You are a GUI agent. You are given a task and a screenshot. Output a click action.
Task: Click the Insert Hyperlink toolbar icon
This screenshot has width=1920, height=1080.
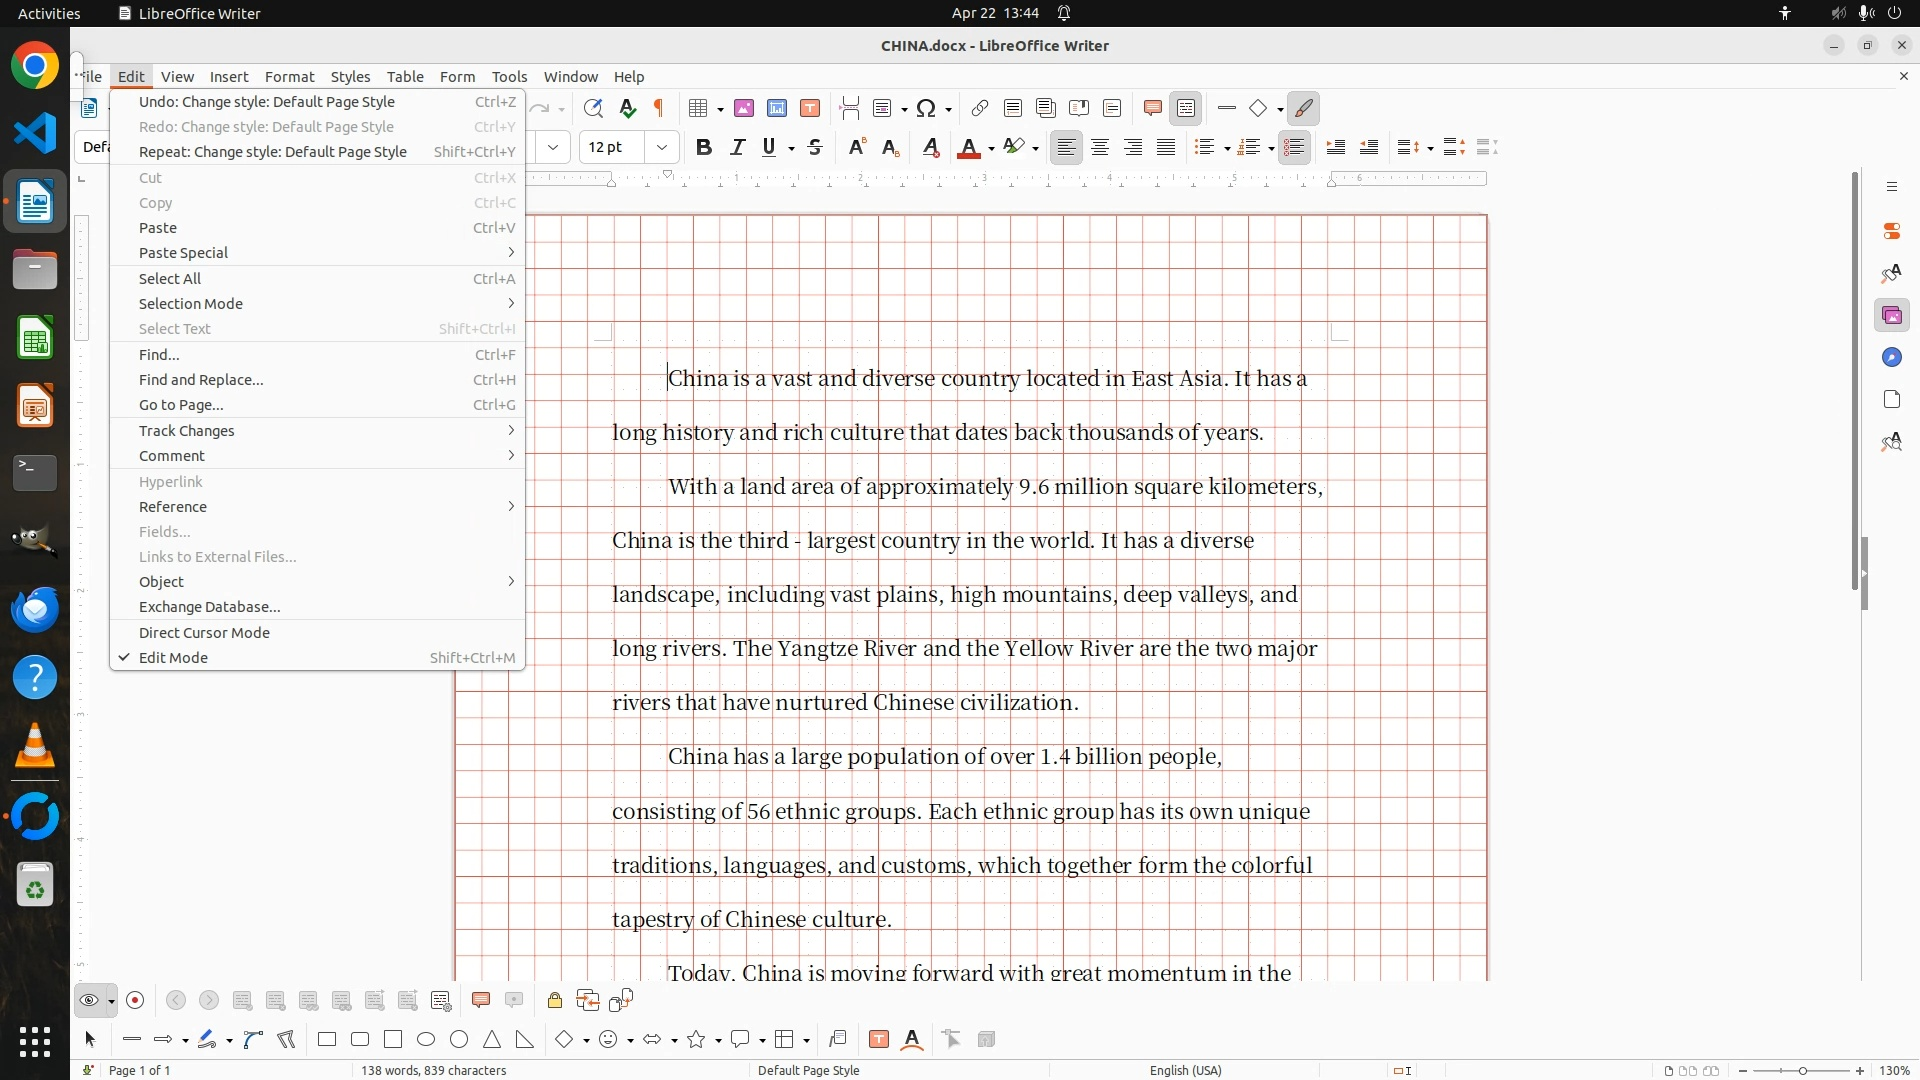click(x=980, y=108)
